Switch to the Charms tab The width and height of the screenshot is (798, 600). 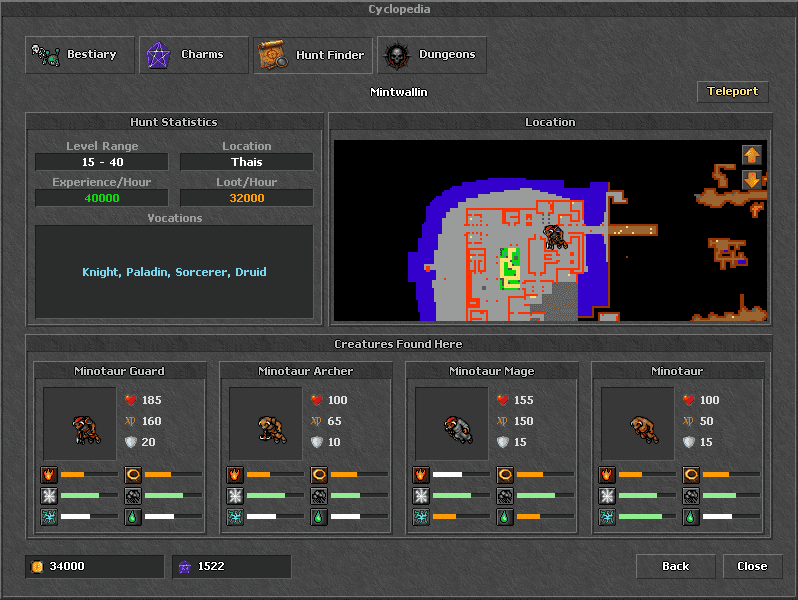tap(194, 55)
